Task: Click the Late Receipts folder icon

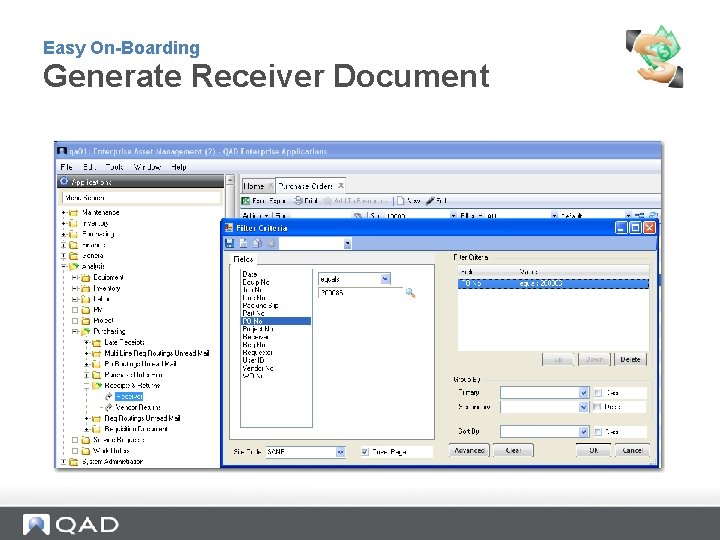Action: coord(96,343)
